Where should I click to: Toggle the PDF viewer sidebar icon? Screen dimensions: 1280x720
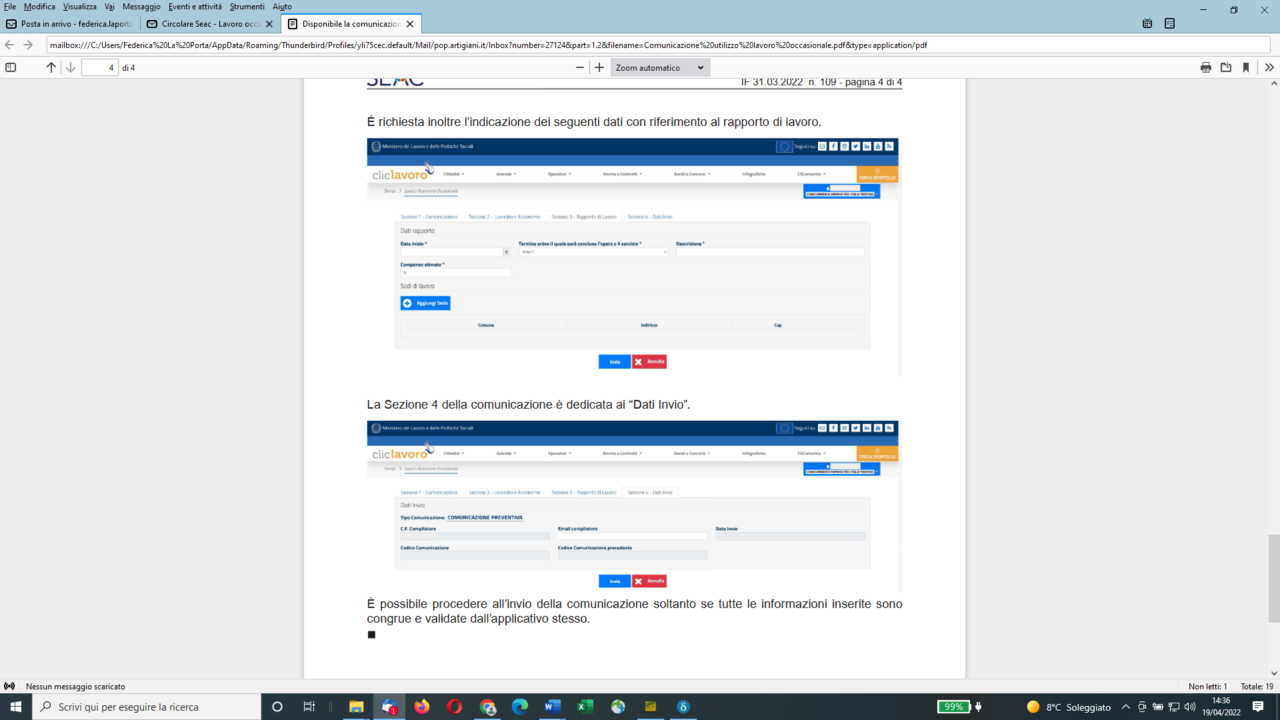pos(11,68)
